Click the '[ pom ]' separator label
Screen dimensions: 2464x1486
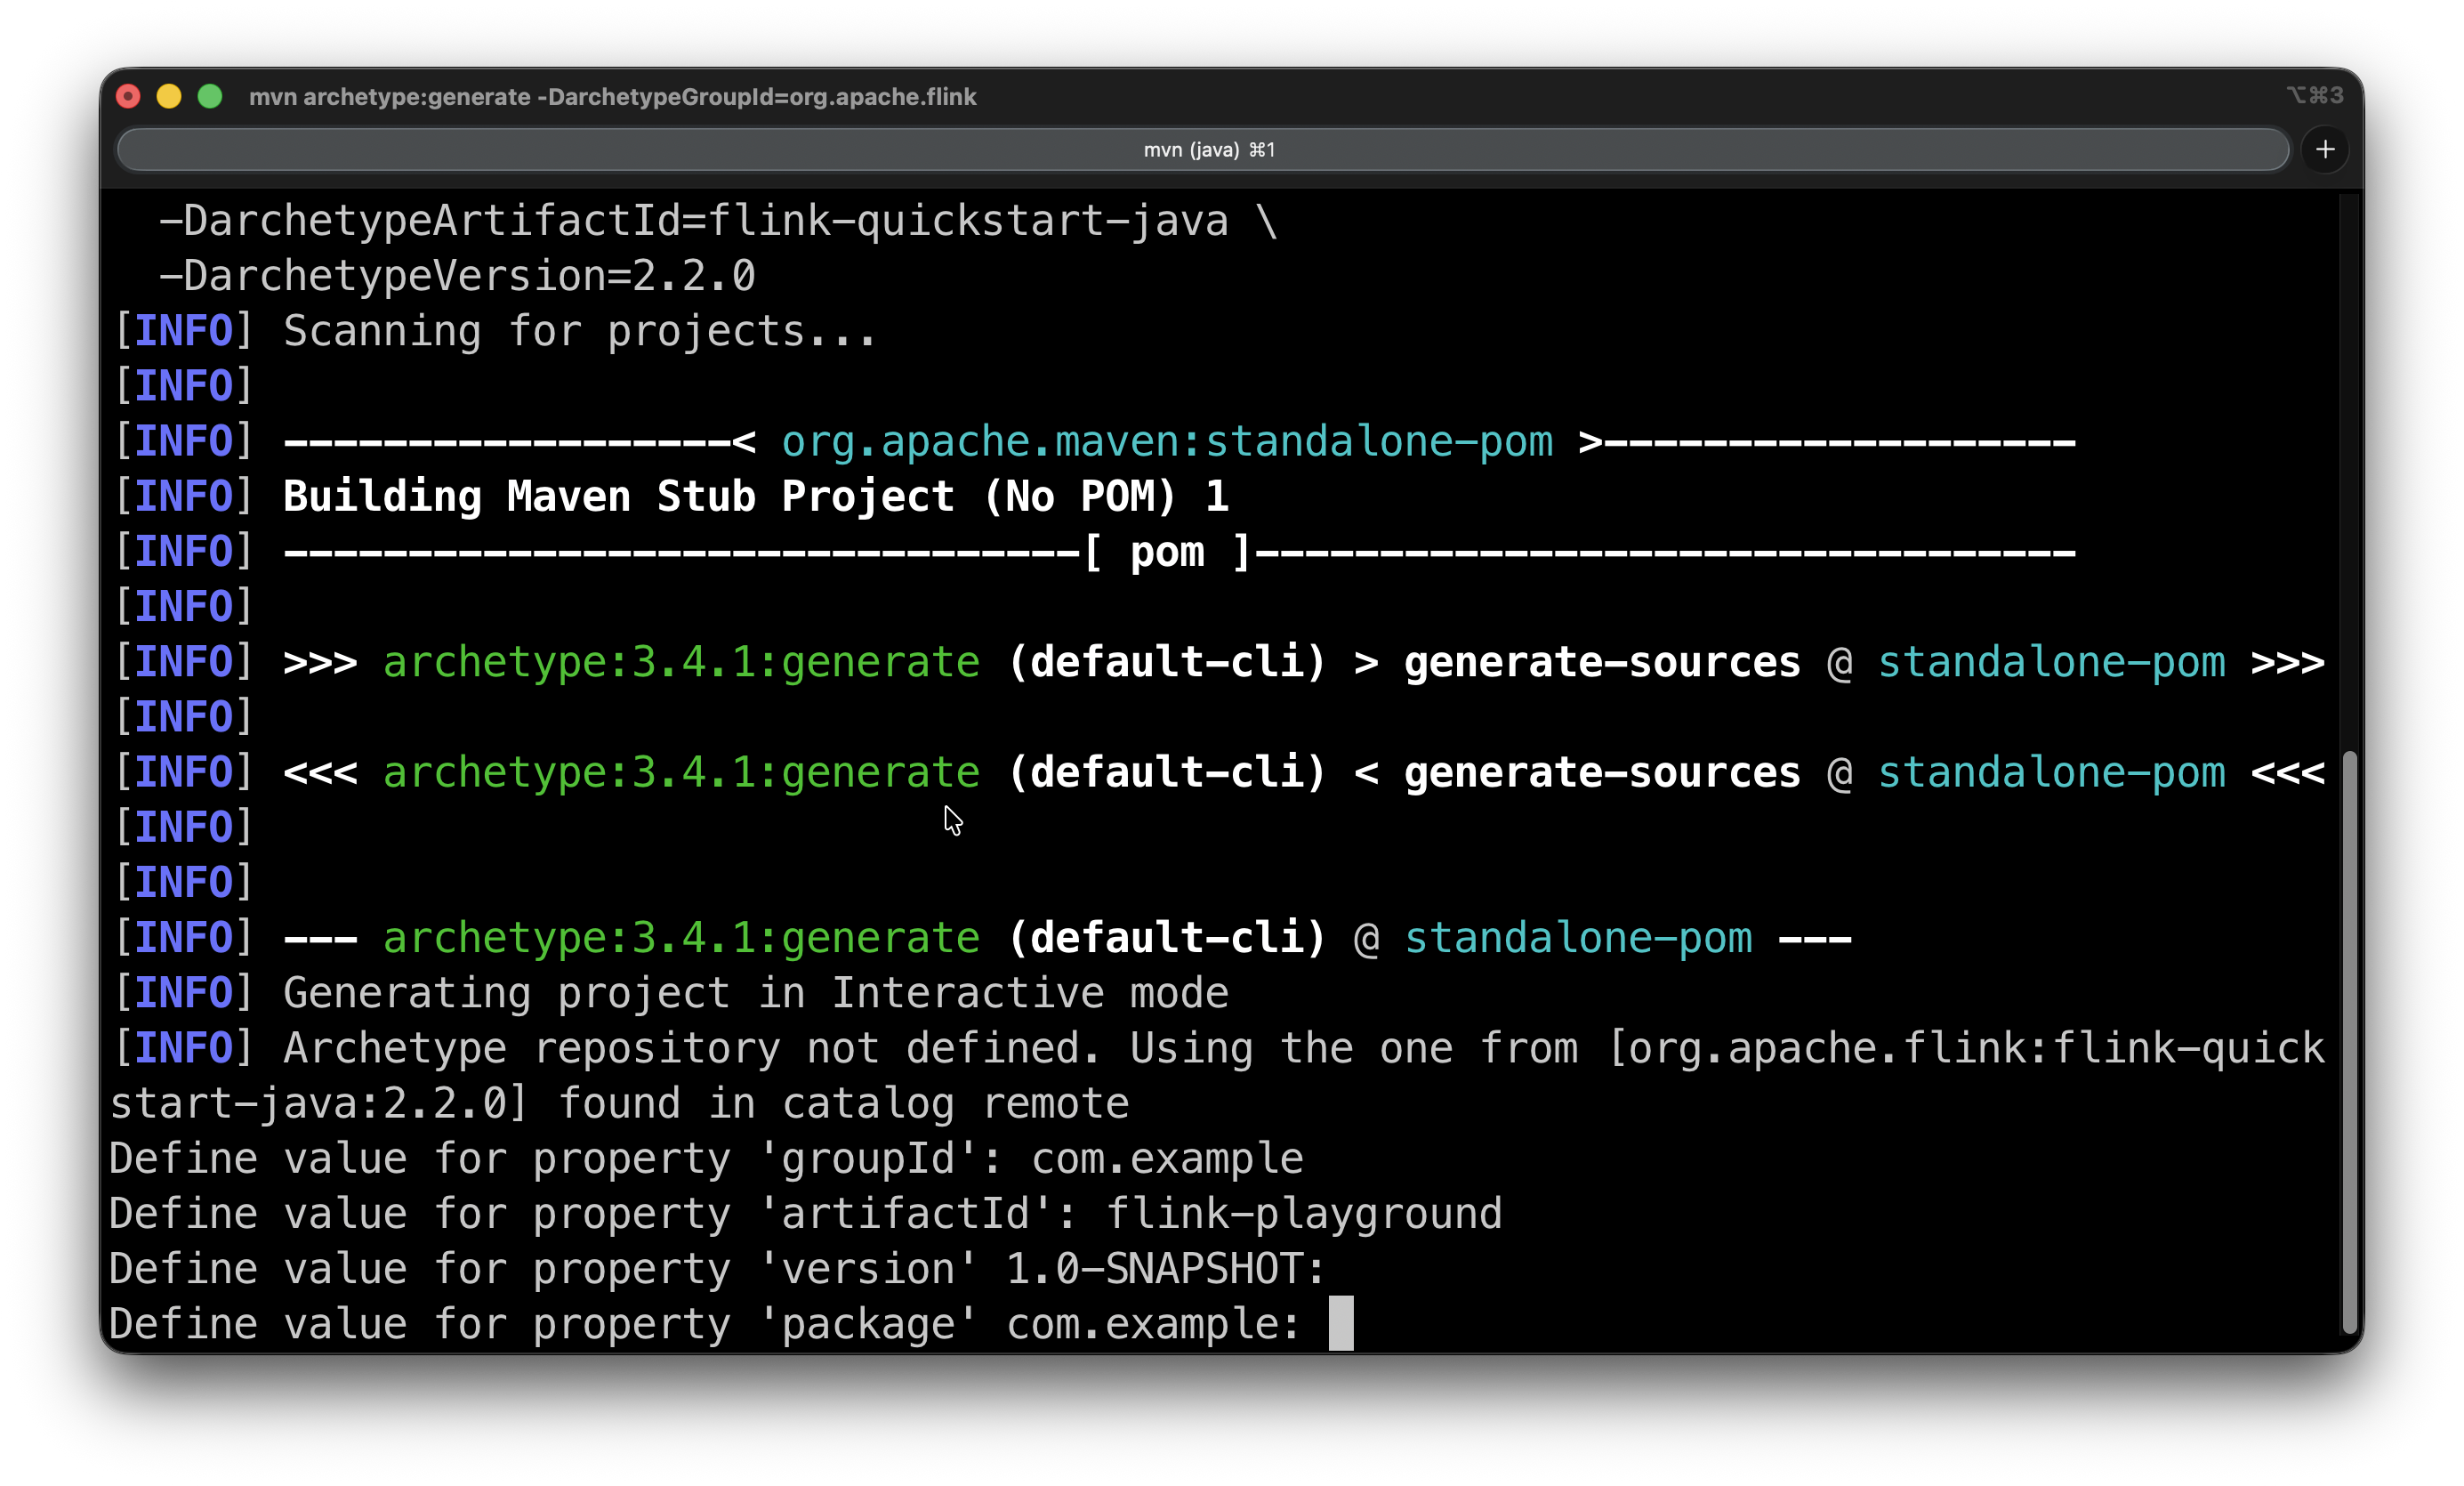1167,552
